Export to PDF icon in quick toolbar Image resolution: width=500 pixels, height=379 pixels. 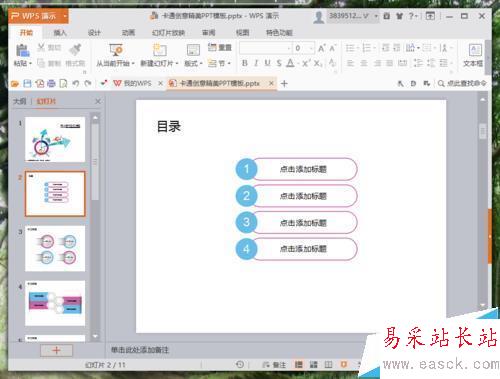coord(40,83)
